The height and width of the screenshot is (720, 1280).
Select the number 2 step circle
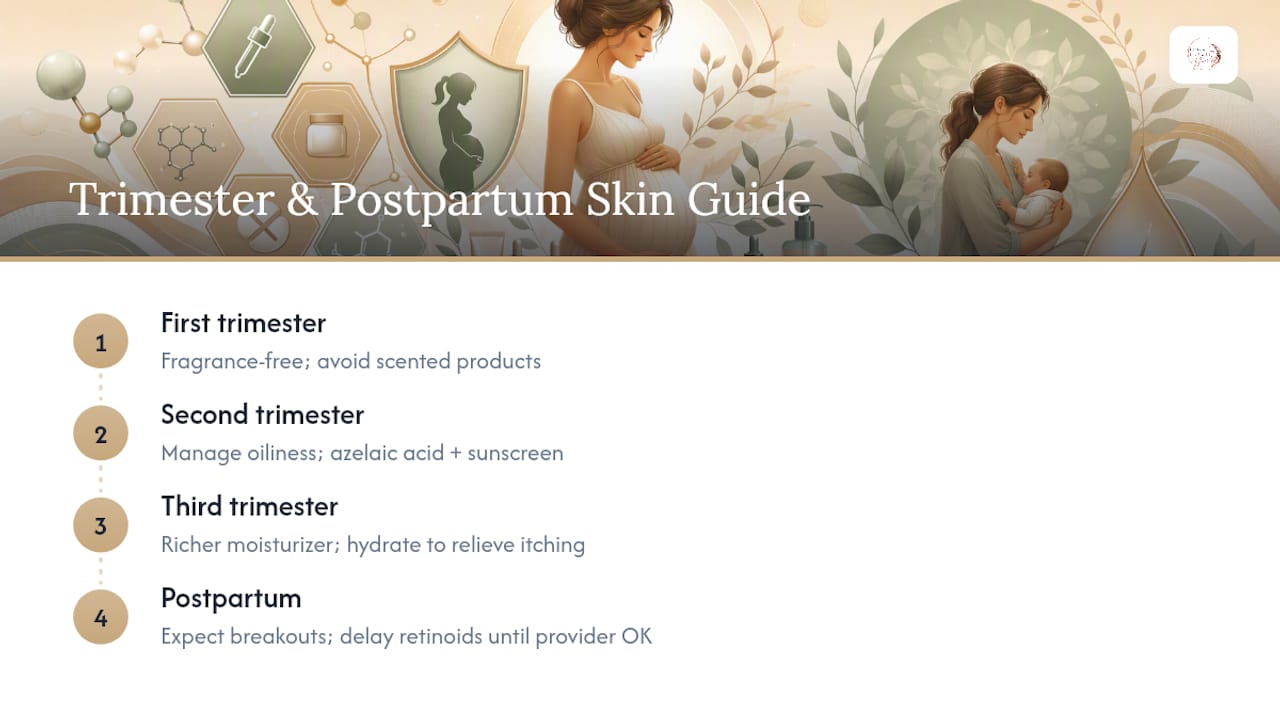pyautogui.click(x=101, y=434)
